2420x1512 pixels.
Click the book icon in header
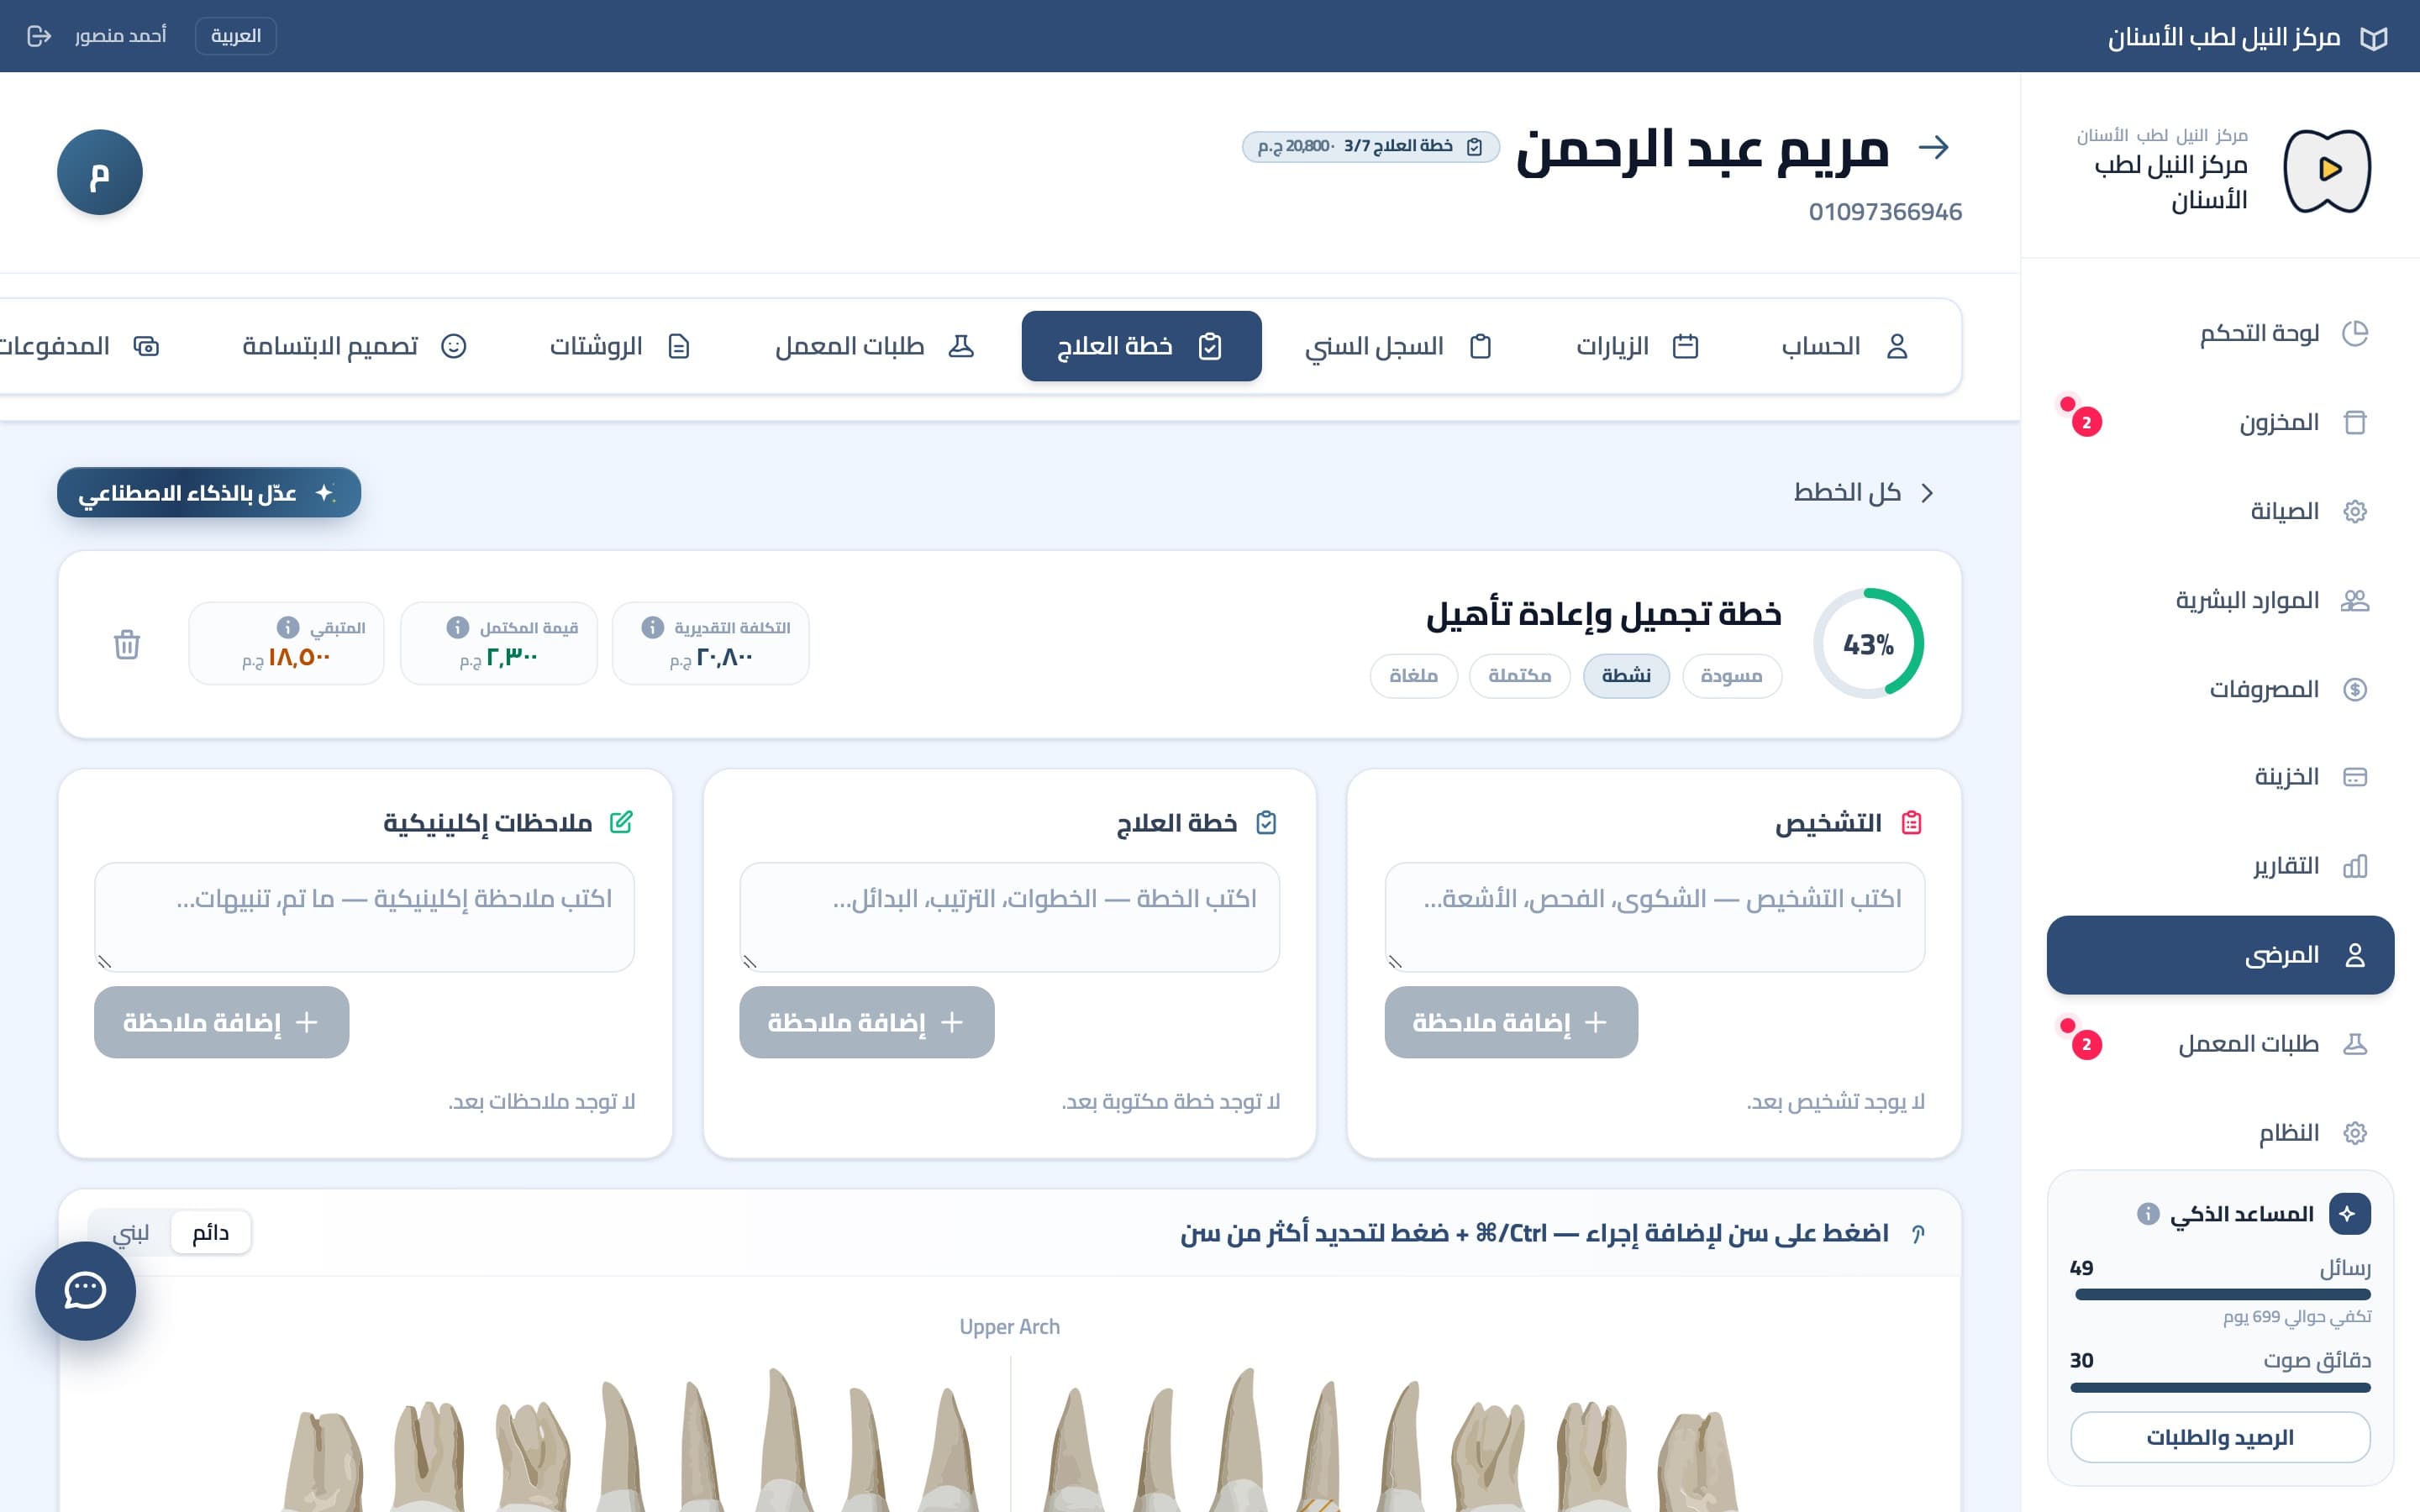point(2374,37)
